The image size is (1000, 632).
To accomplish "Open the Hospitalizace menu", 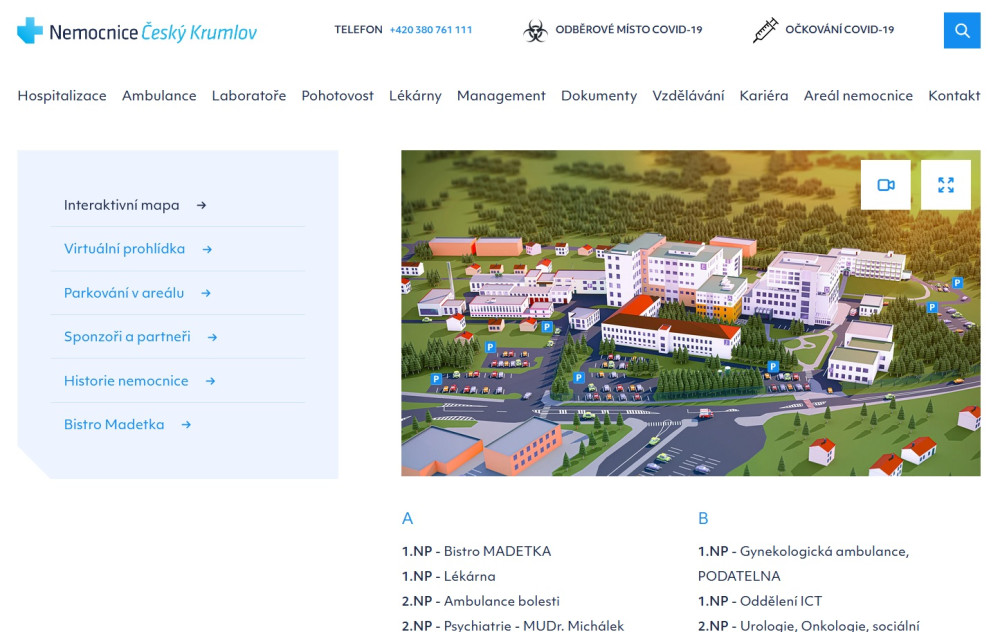I will click(62, 96).
